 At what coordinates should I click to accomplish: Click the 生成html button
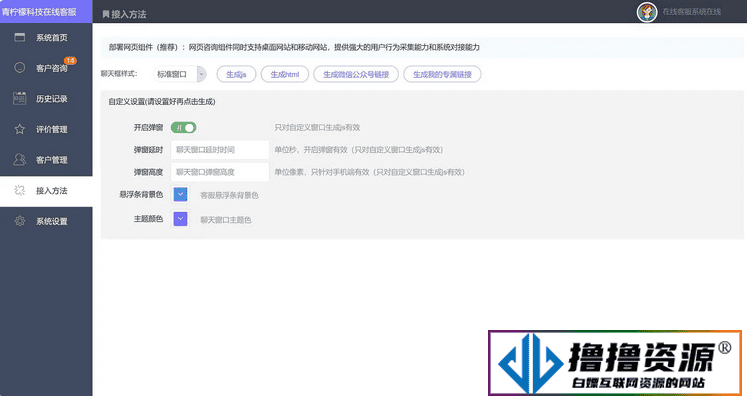pyautogui.click(x=285, y=74)
